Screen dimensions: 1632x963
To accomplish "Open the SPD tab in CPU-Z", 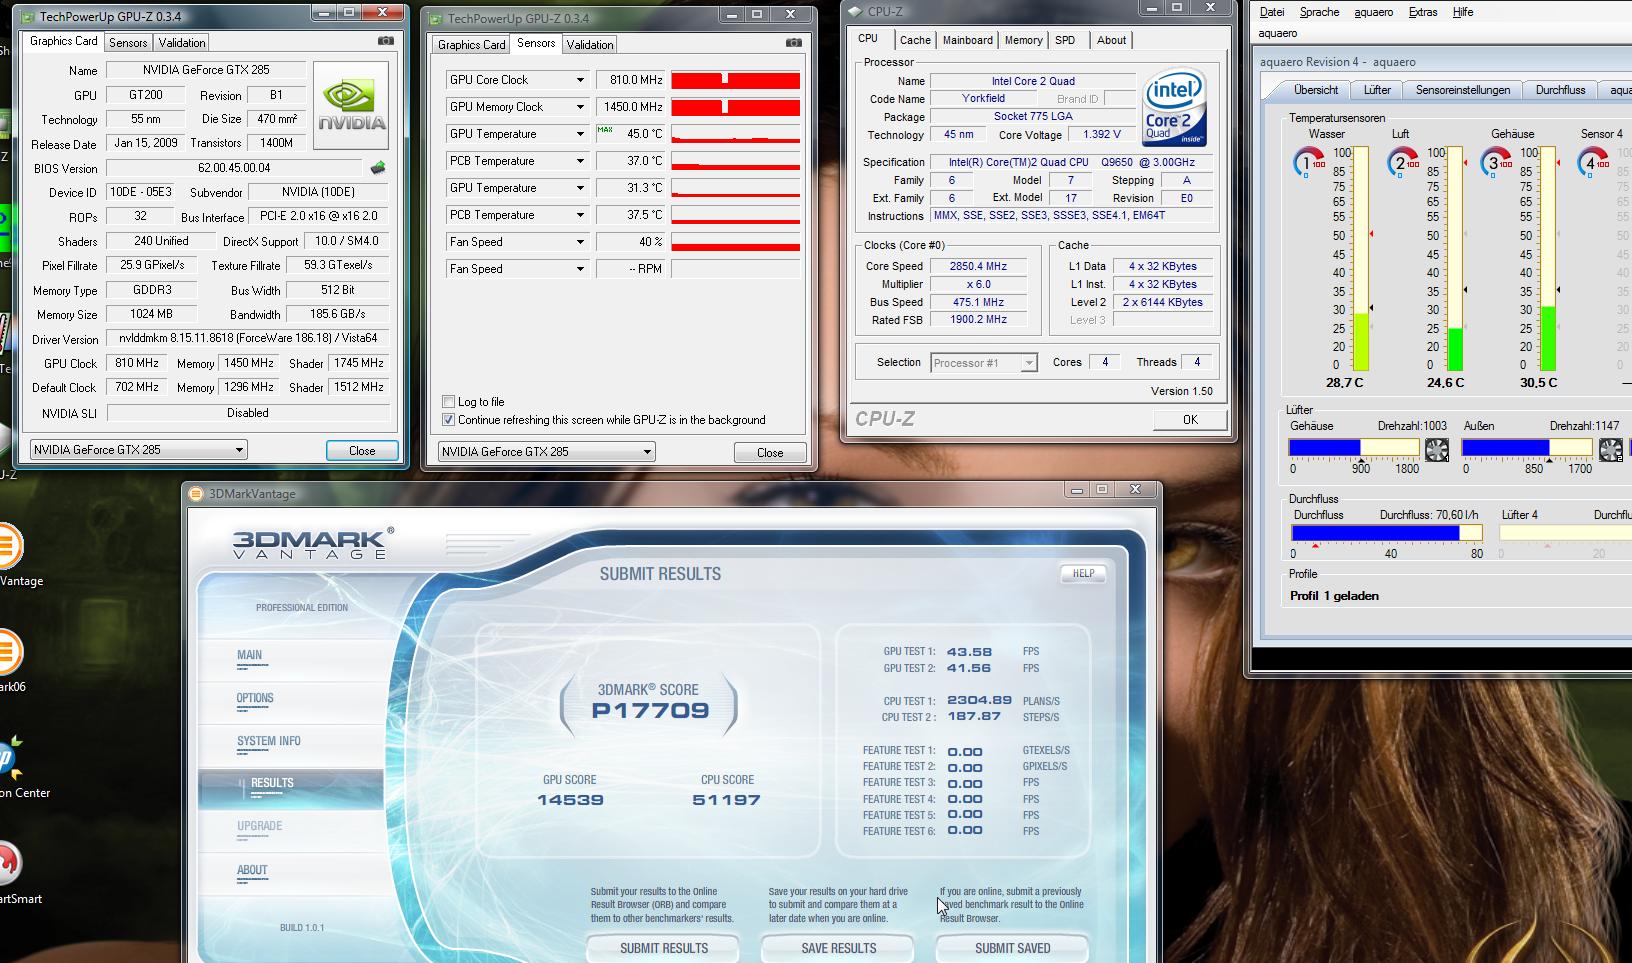I will 1065,40.
